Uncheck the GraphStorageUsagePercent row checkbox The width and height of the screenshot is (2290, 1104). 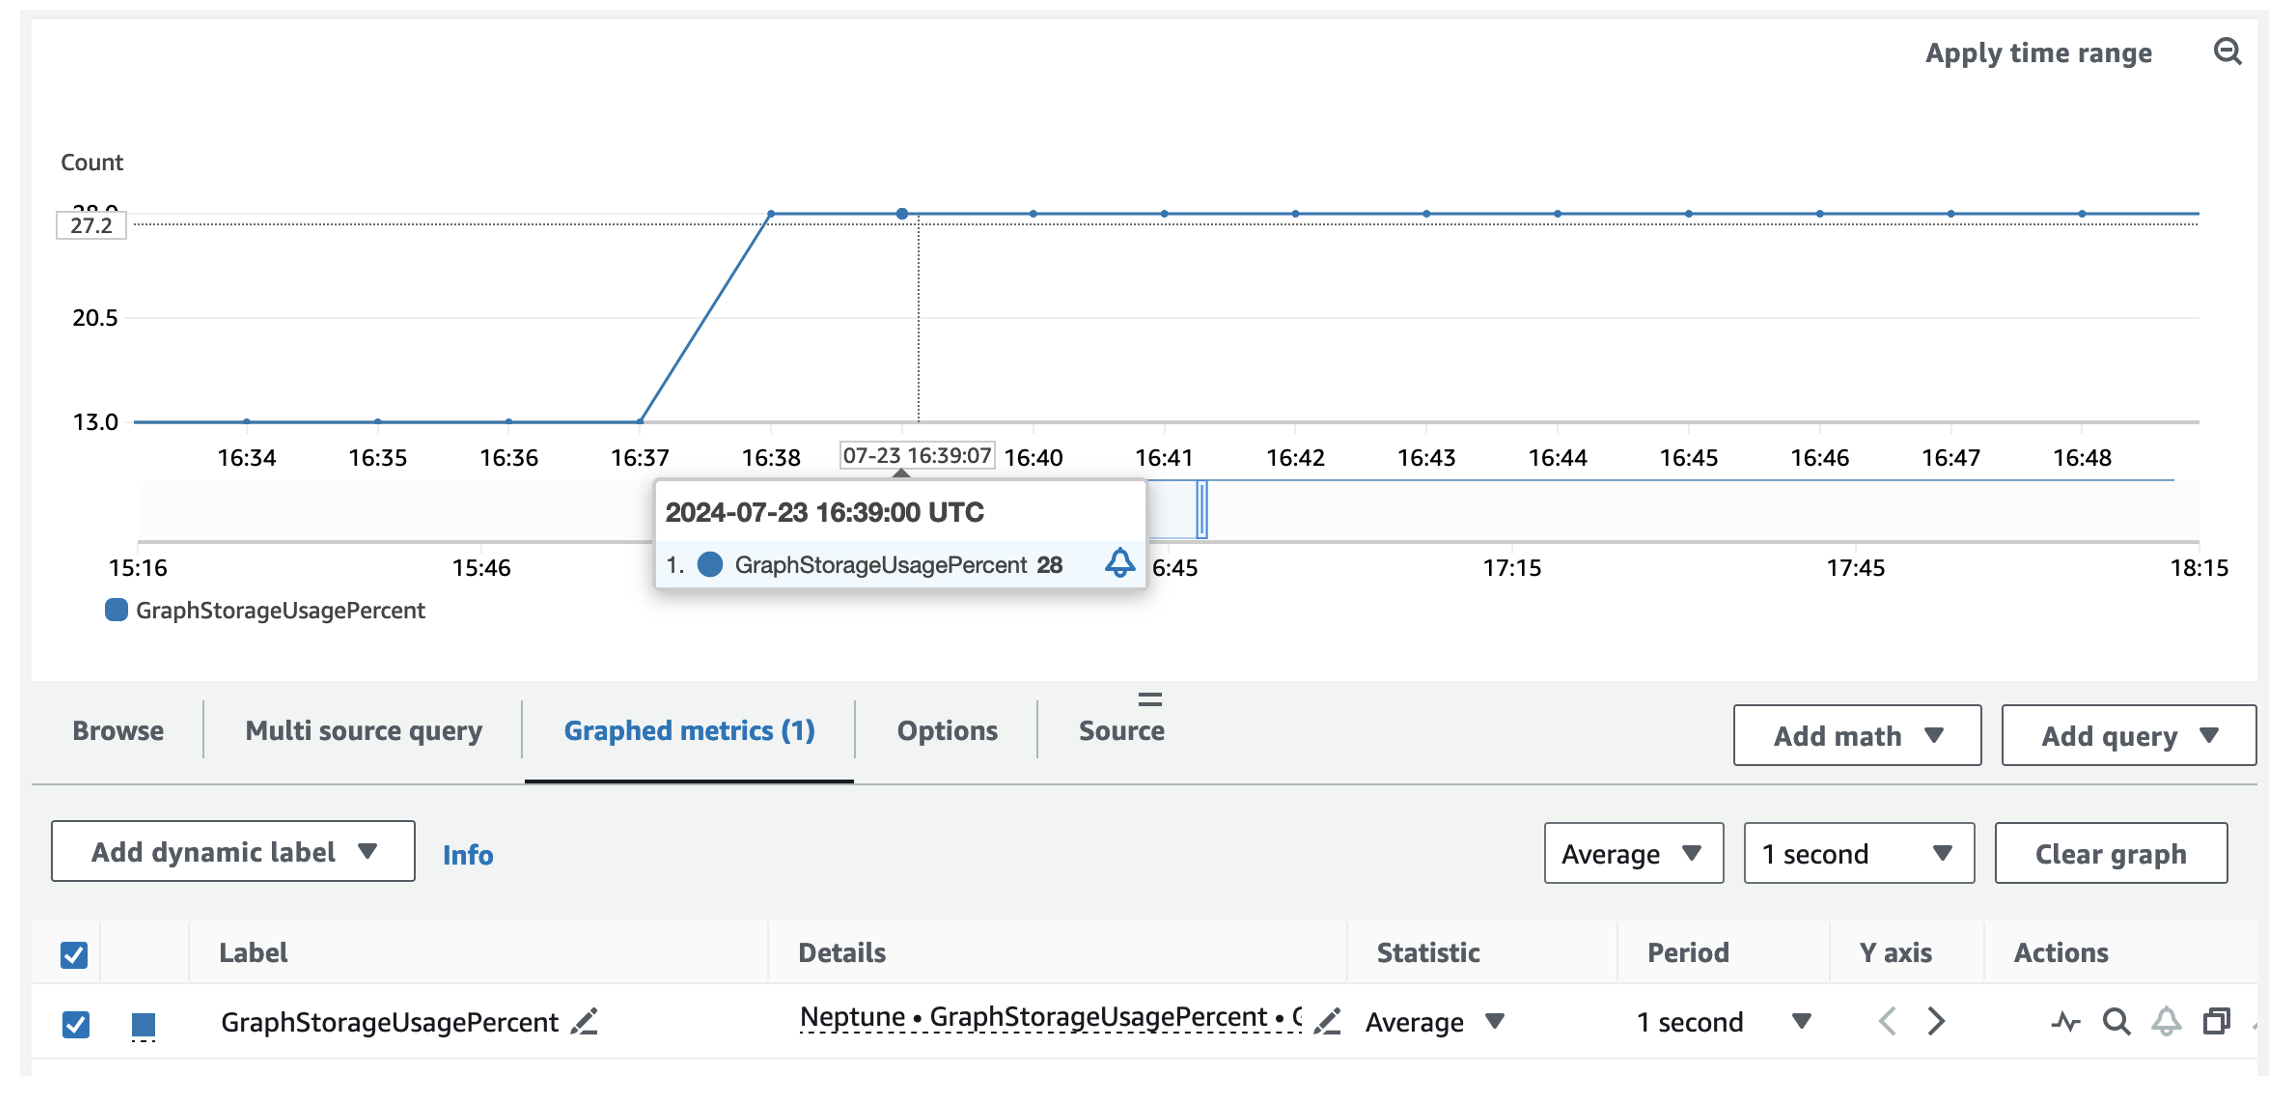point(76,1024)
